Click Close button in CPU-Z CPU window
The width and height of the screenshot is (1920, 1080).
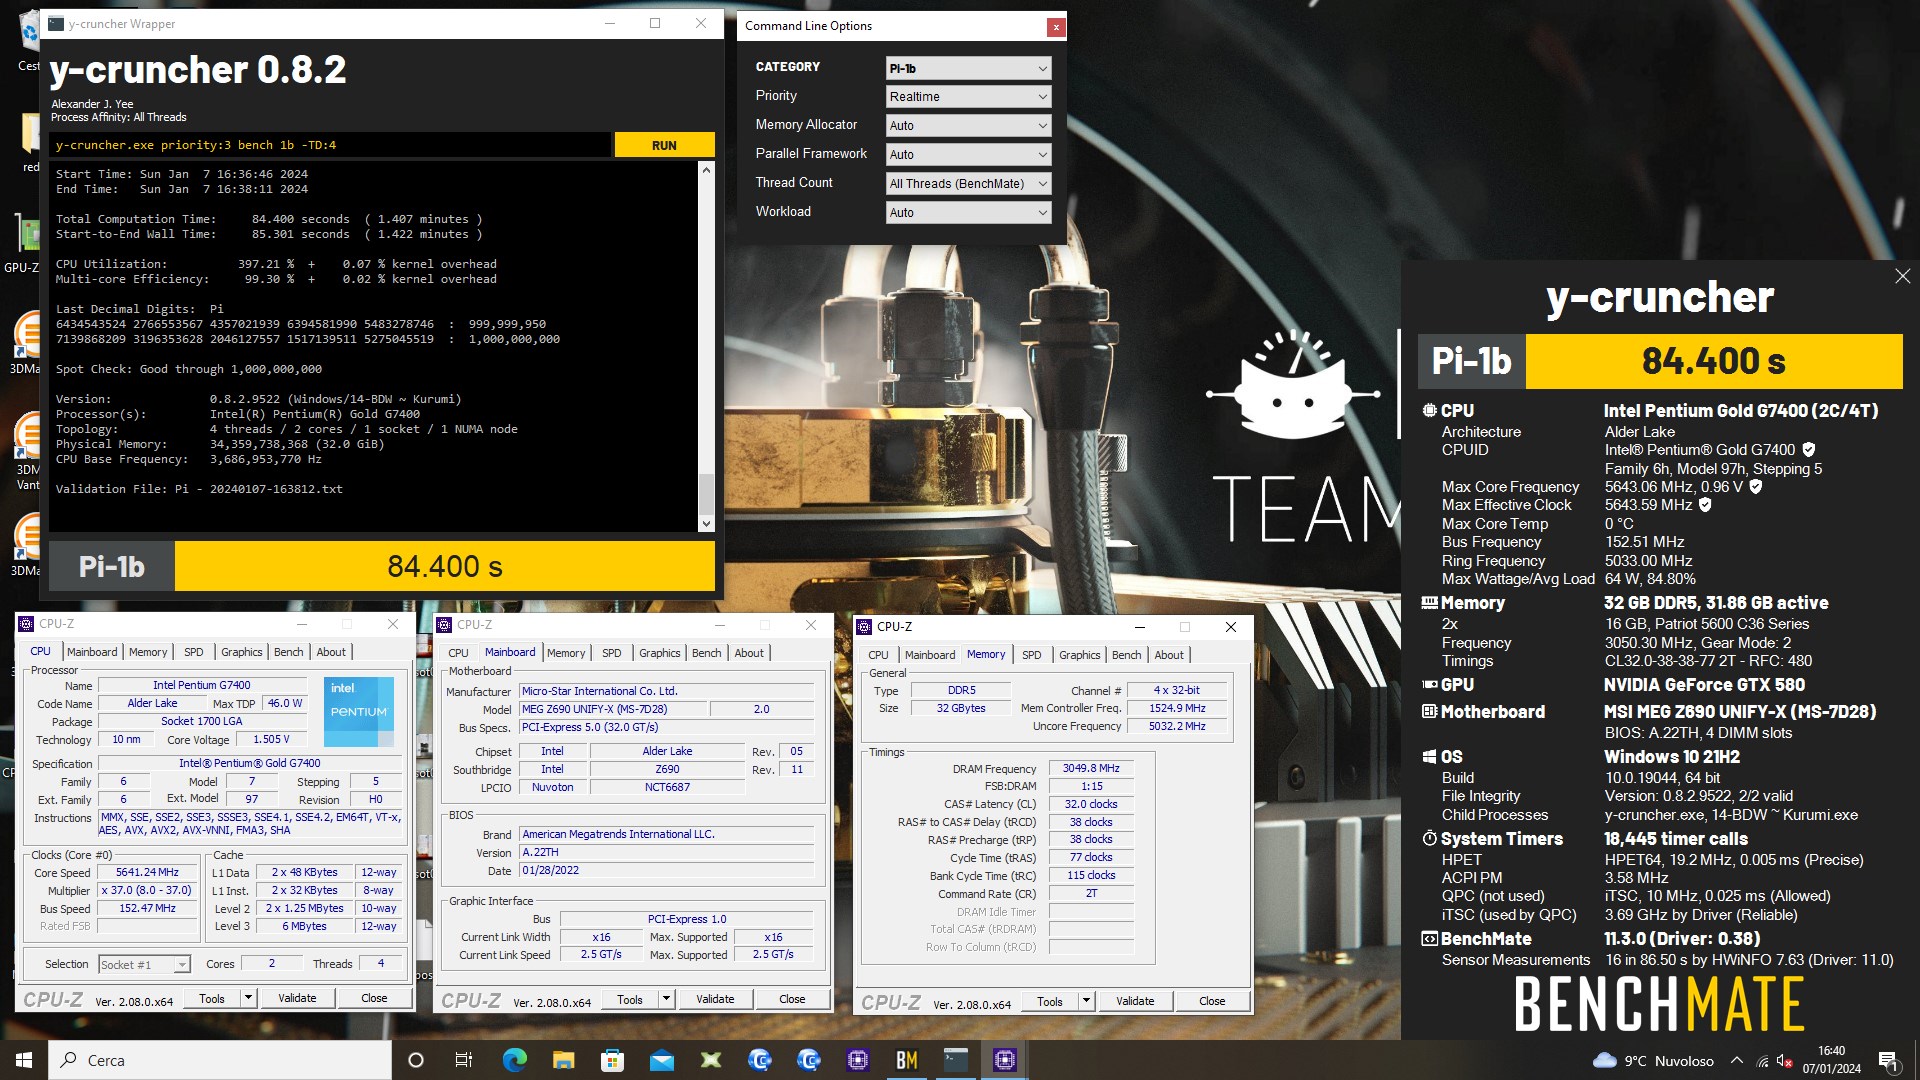click(x=374, y=998)
